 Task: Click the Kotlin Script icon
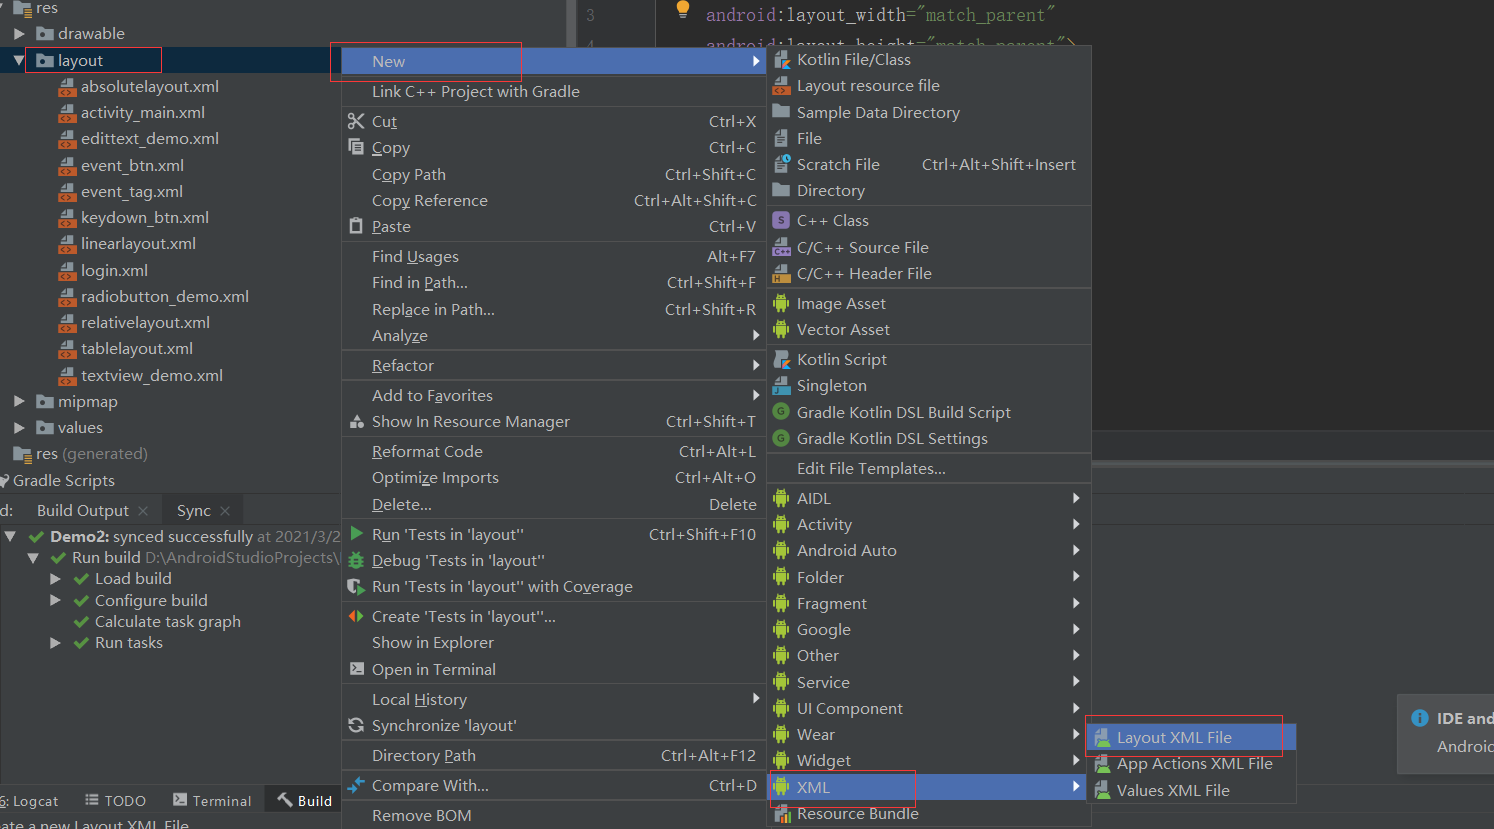[782, 360]
